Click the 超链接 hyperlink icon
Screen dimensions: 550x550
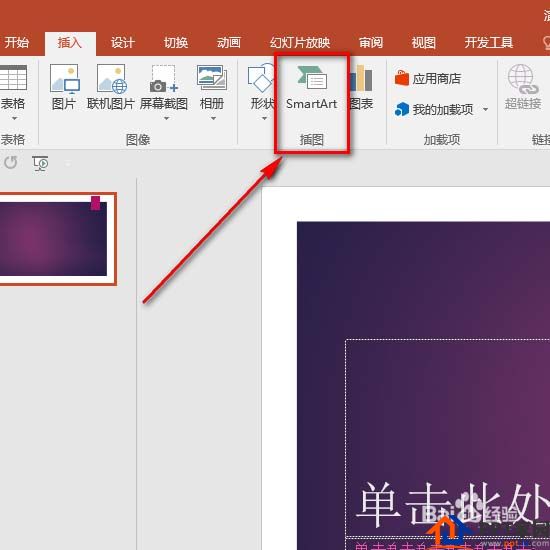522,79
